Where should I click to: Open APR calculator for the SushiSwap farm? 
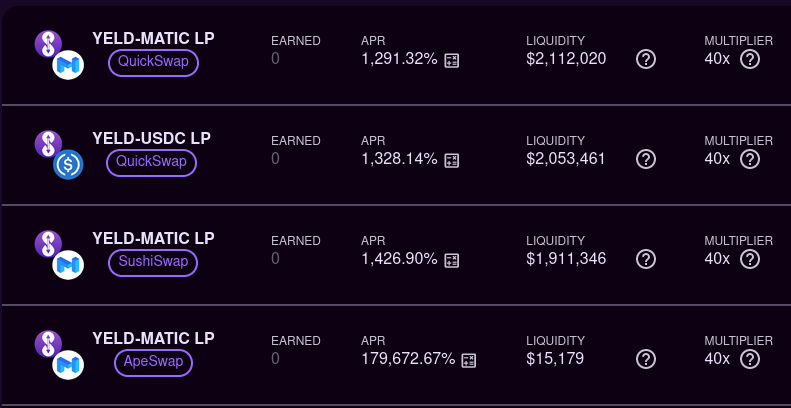tap(451, 261)
